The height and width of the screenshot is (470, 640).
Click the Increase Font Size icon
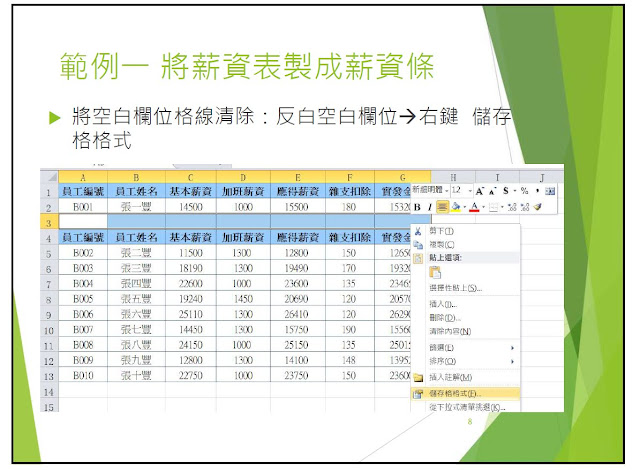click(x=480, y=191)
